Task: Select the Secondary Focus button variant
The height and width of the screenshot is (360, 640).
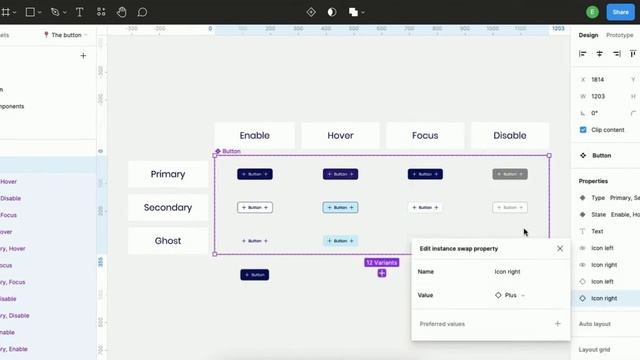Action: click(425, 208)
